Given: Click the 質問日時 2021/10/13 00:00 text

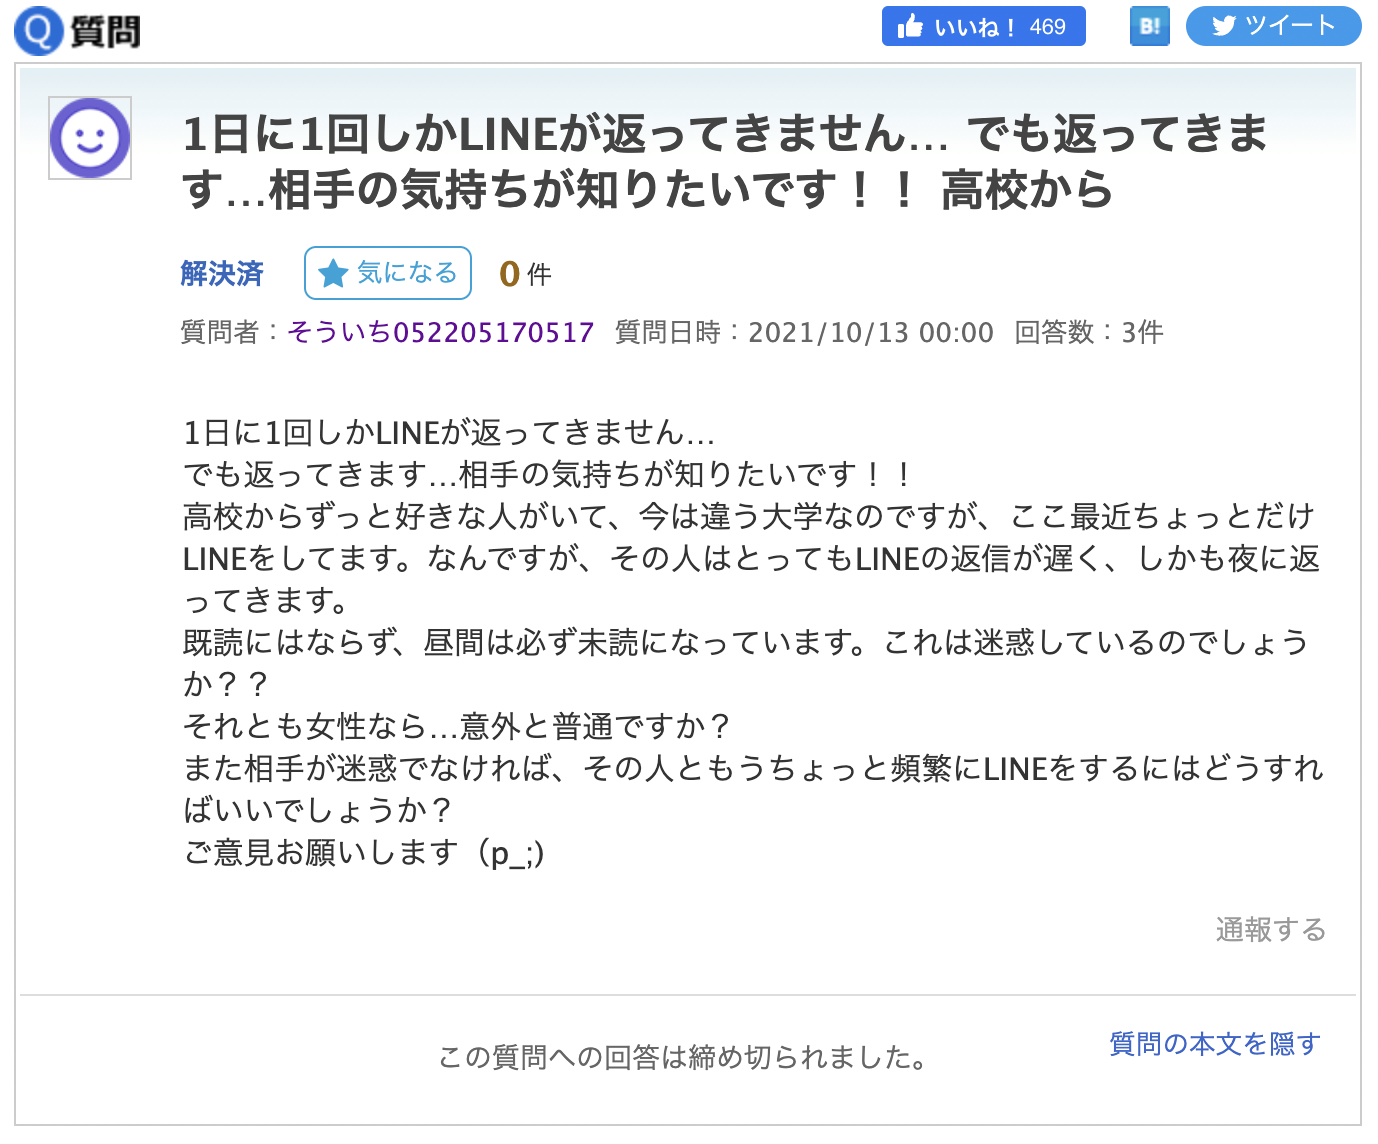Looking at the screenshot, I should 804,332.
